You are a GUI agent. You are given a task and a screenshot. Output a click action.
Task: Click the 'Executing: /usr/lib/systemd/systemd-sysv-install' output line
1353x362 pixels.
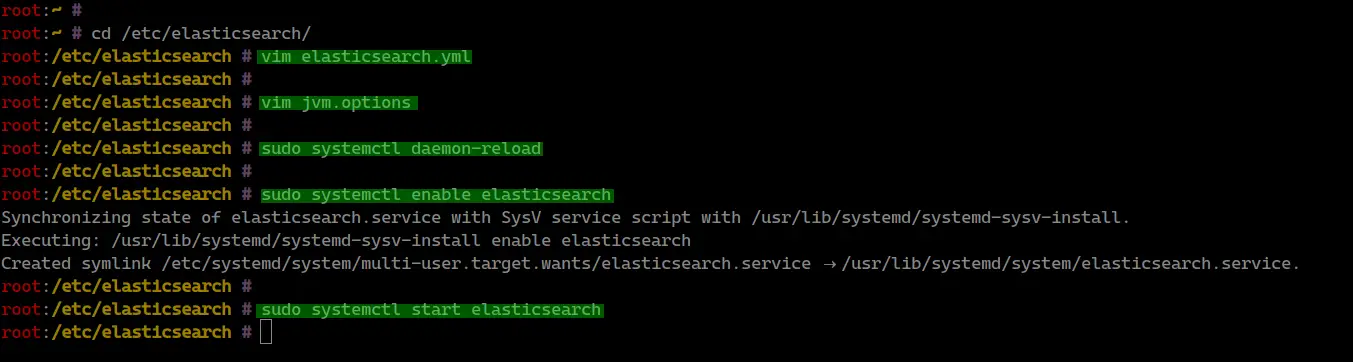pos(346,240)
